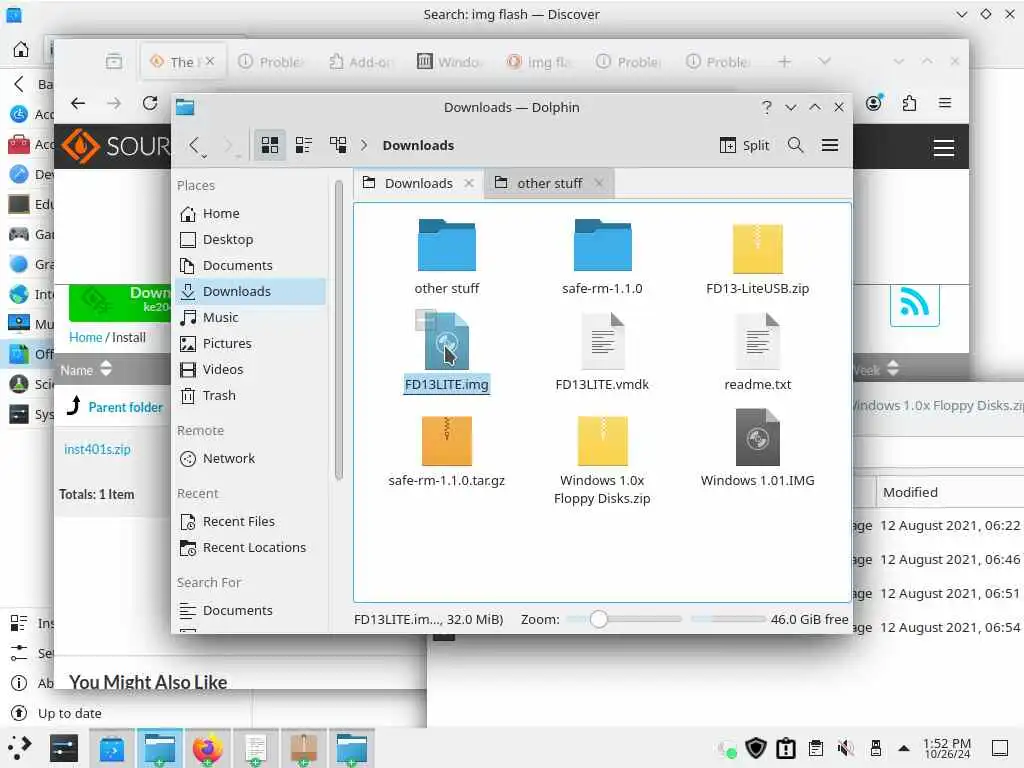Click the SourceForge RSS feed icon

tap(914, 303)
